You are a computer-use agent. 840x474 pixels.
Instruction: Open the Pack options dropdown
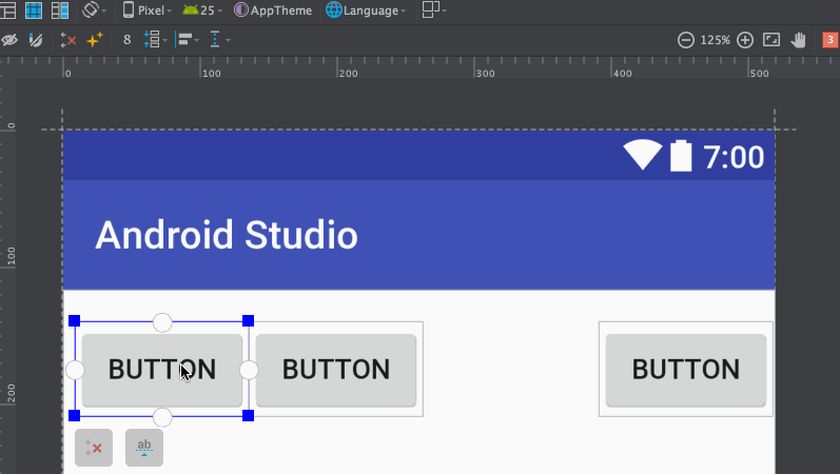[155, 40]
